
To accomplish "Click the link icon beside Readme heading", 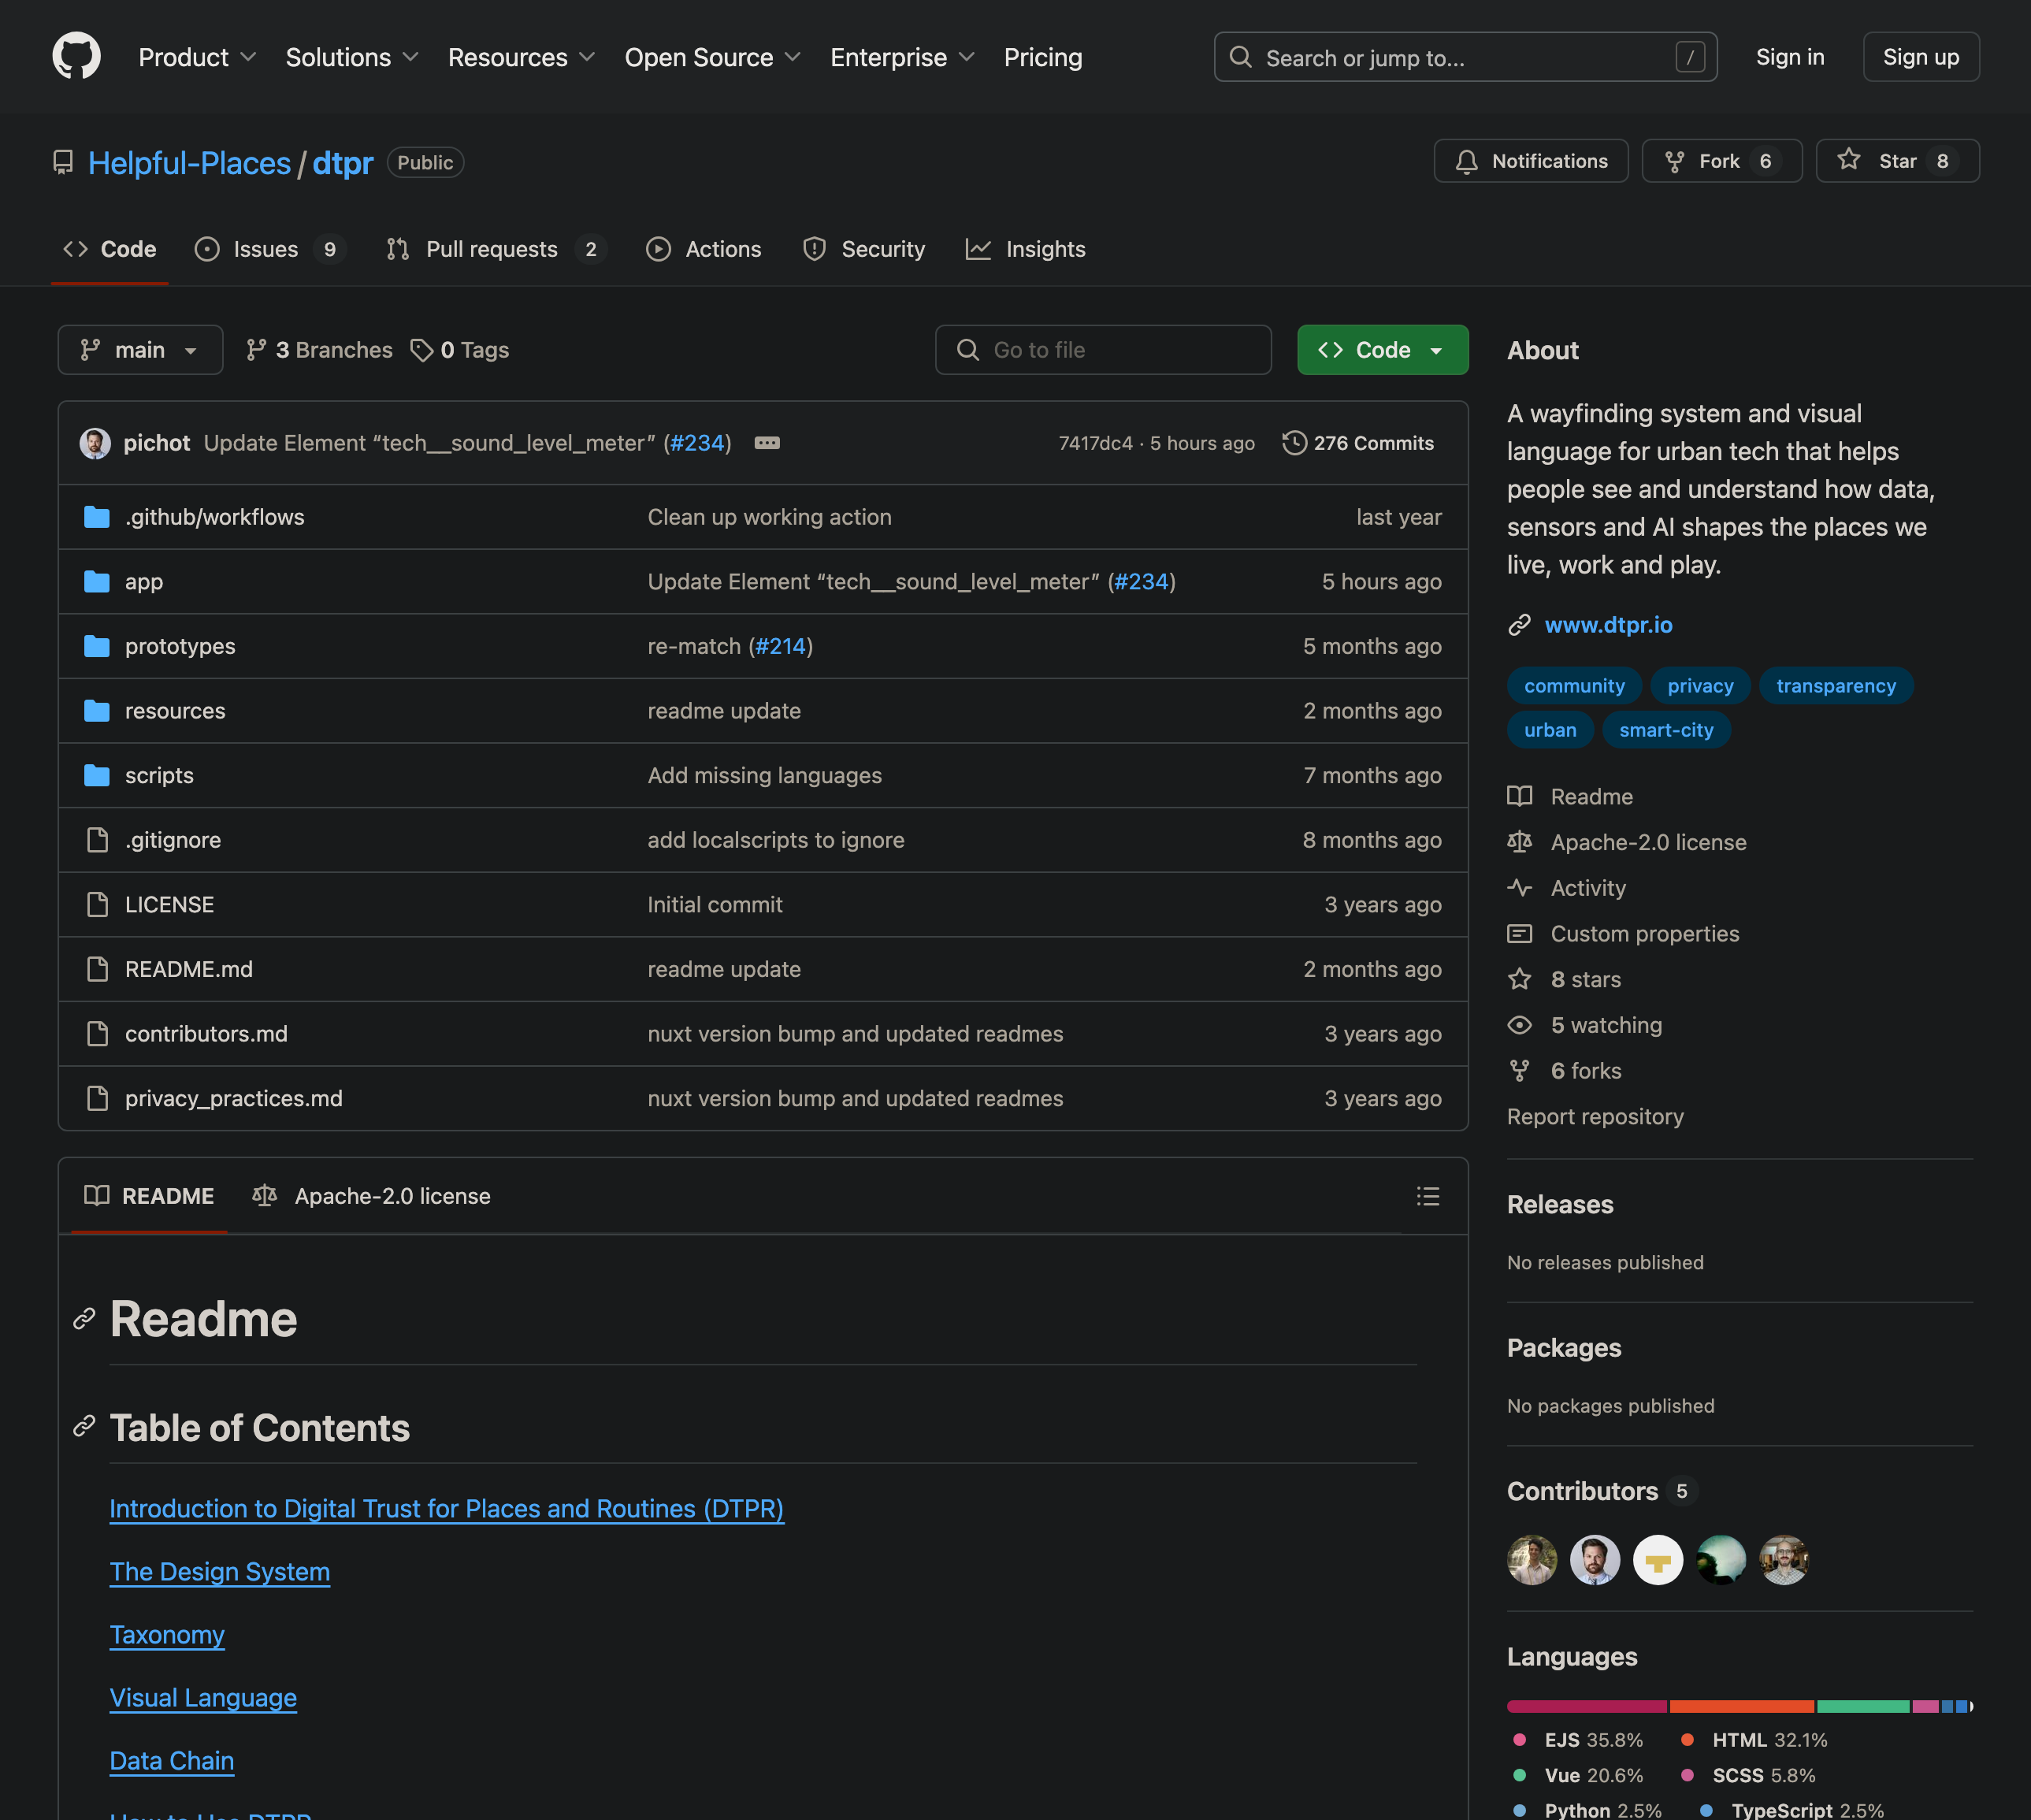I will point(84,1319).
